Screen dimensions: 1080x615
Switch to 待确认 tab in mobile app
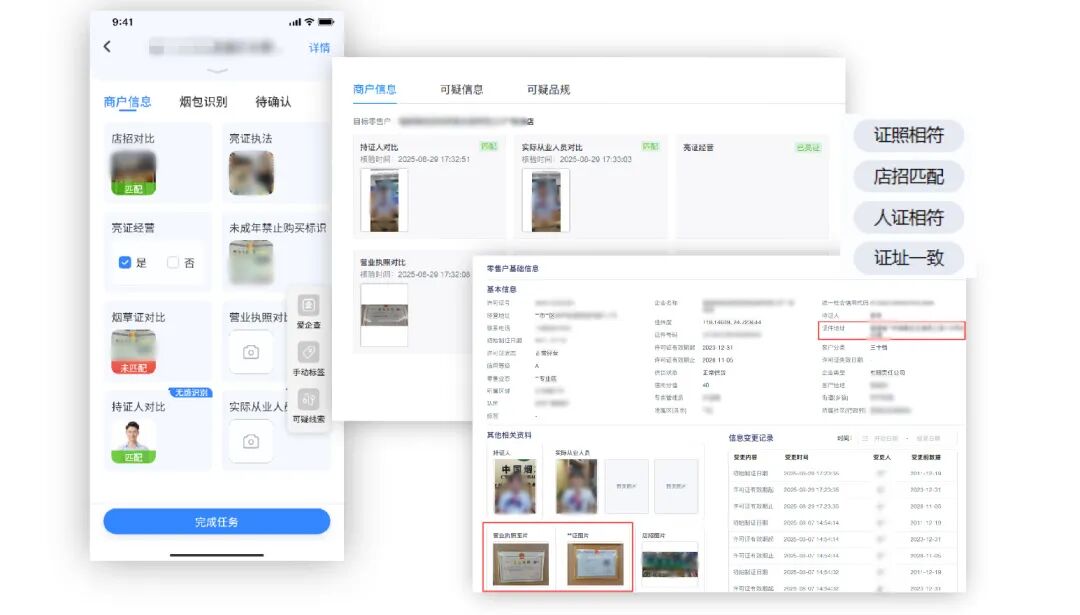(x=273, y=102)
